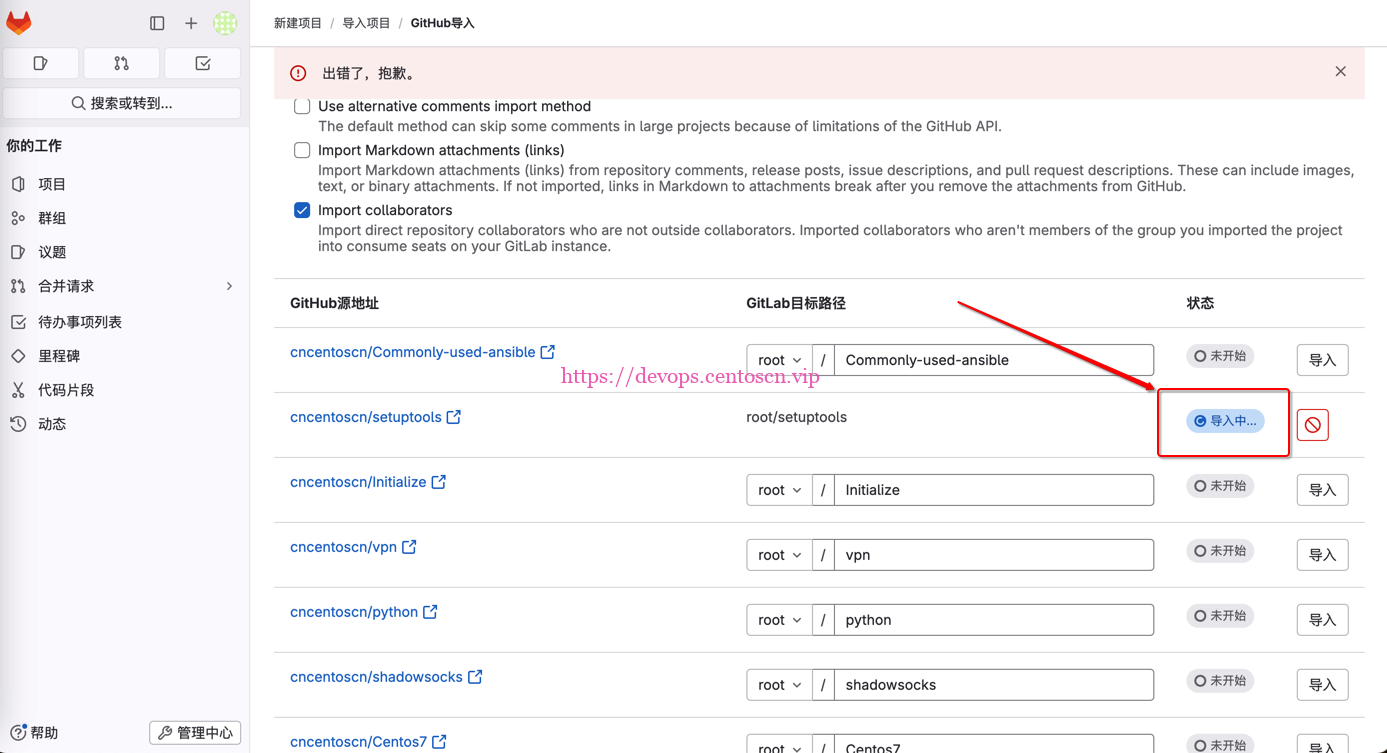This screenshot has width=1387, height=753.
Task: Open external link icon beside cncentoscn/vpn
Action: [409, 547]
